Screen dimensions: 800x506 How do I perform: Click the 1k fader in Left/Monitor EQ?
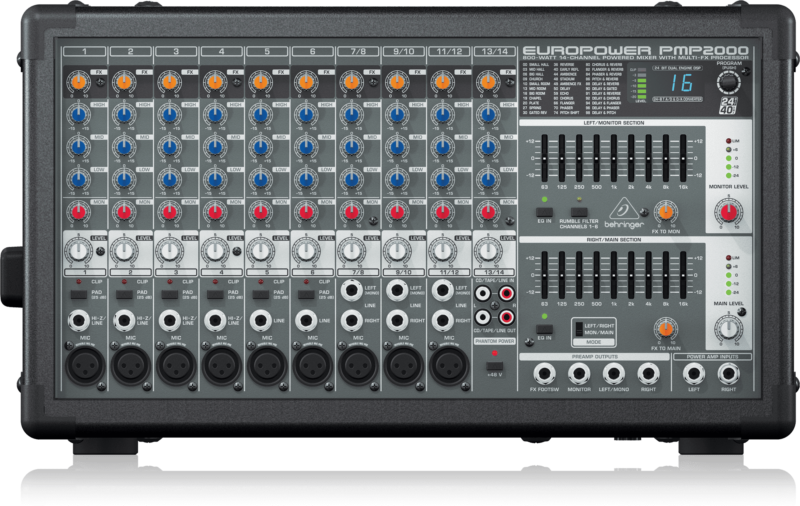click(x=614, y=159)
